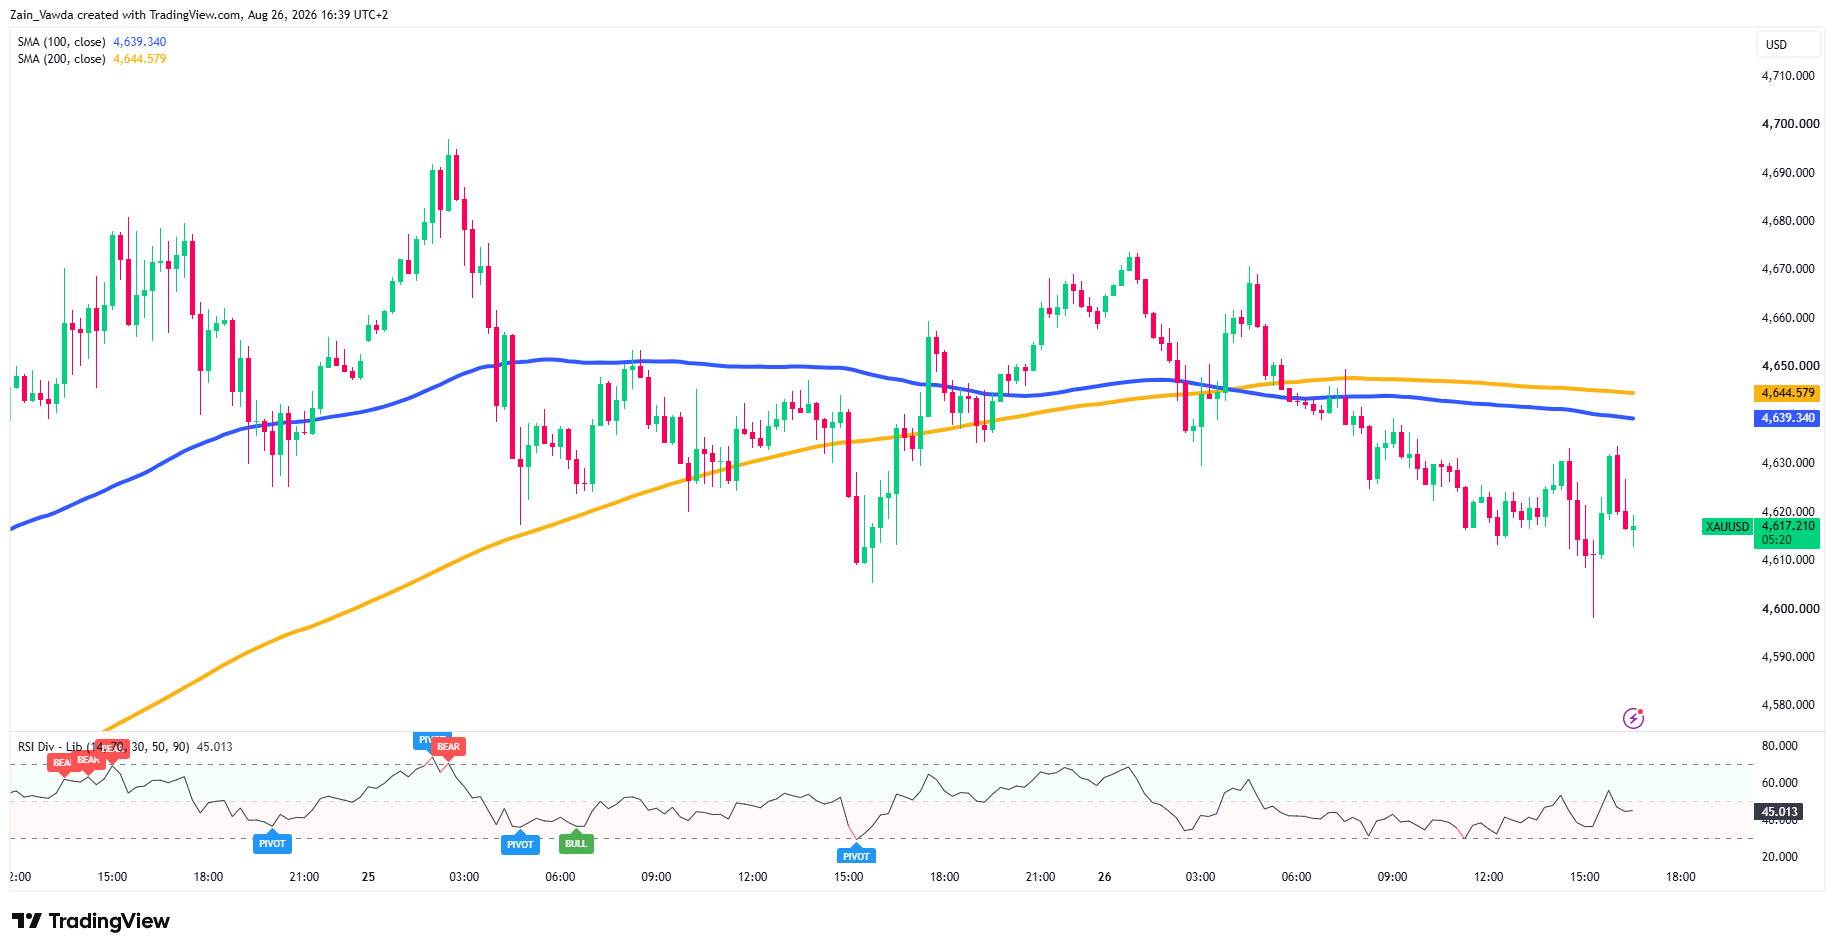Viewport: 1835px width, 951px height.
Task: Click the purple lightning bolt icon
Action: [x=1633, y=718]
